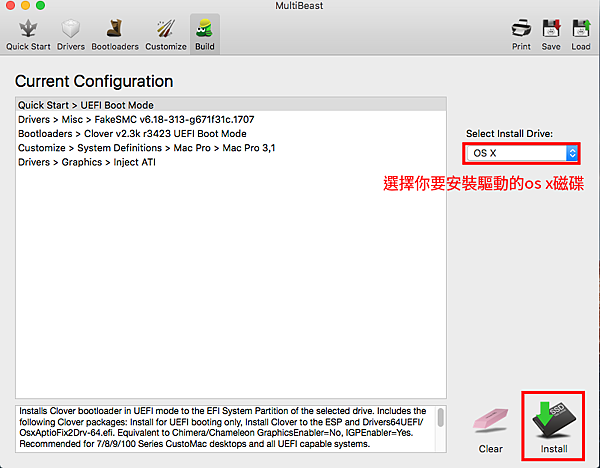This screenshot has height=468, width=600.
Task: Open the Customize toolbar section
Action: [166, 34]
